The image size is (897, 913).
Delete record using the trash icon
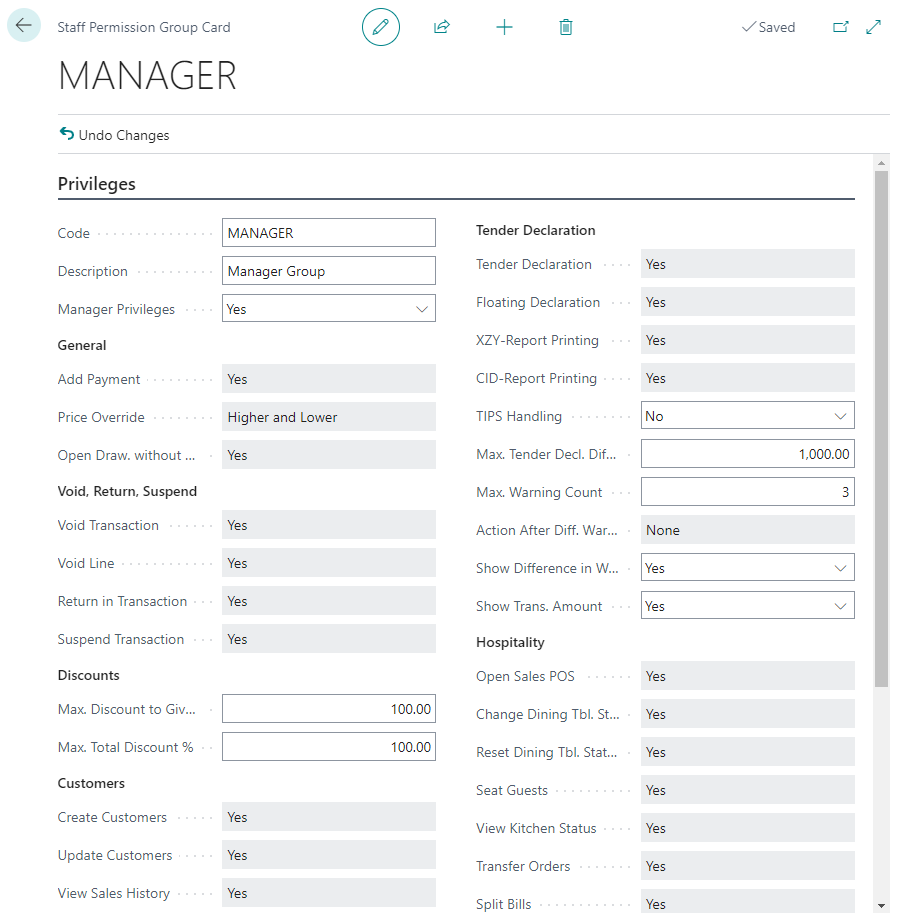pyautogui.click(x=566, y=27)
